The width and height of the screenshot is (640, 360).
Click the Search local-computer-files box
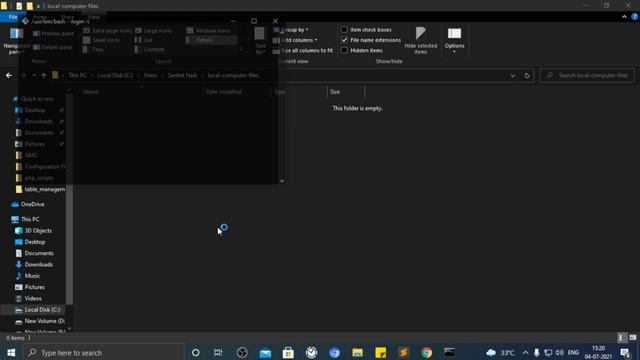587,76
